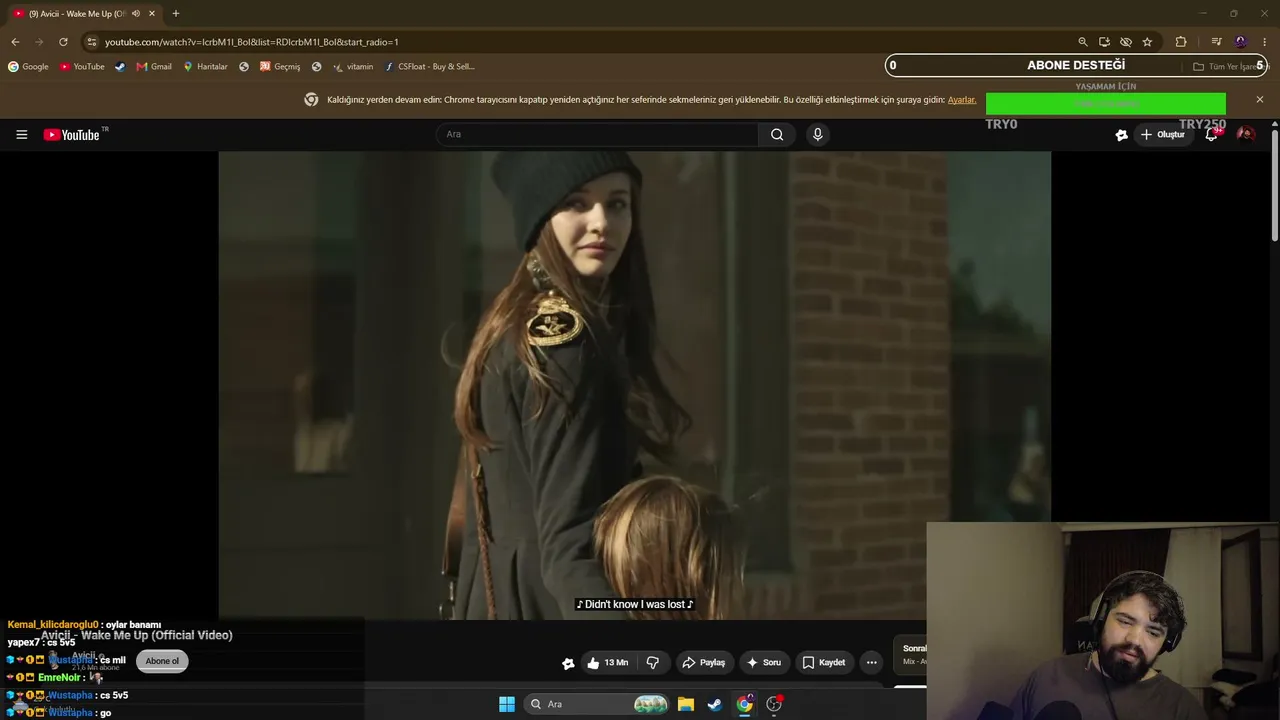Open YouTube notifications bell
Screen dimensions: 1280x720
pyautogui.click(x=1211, y=134)
